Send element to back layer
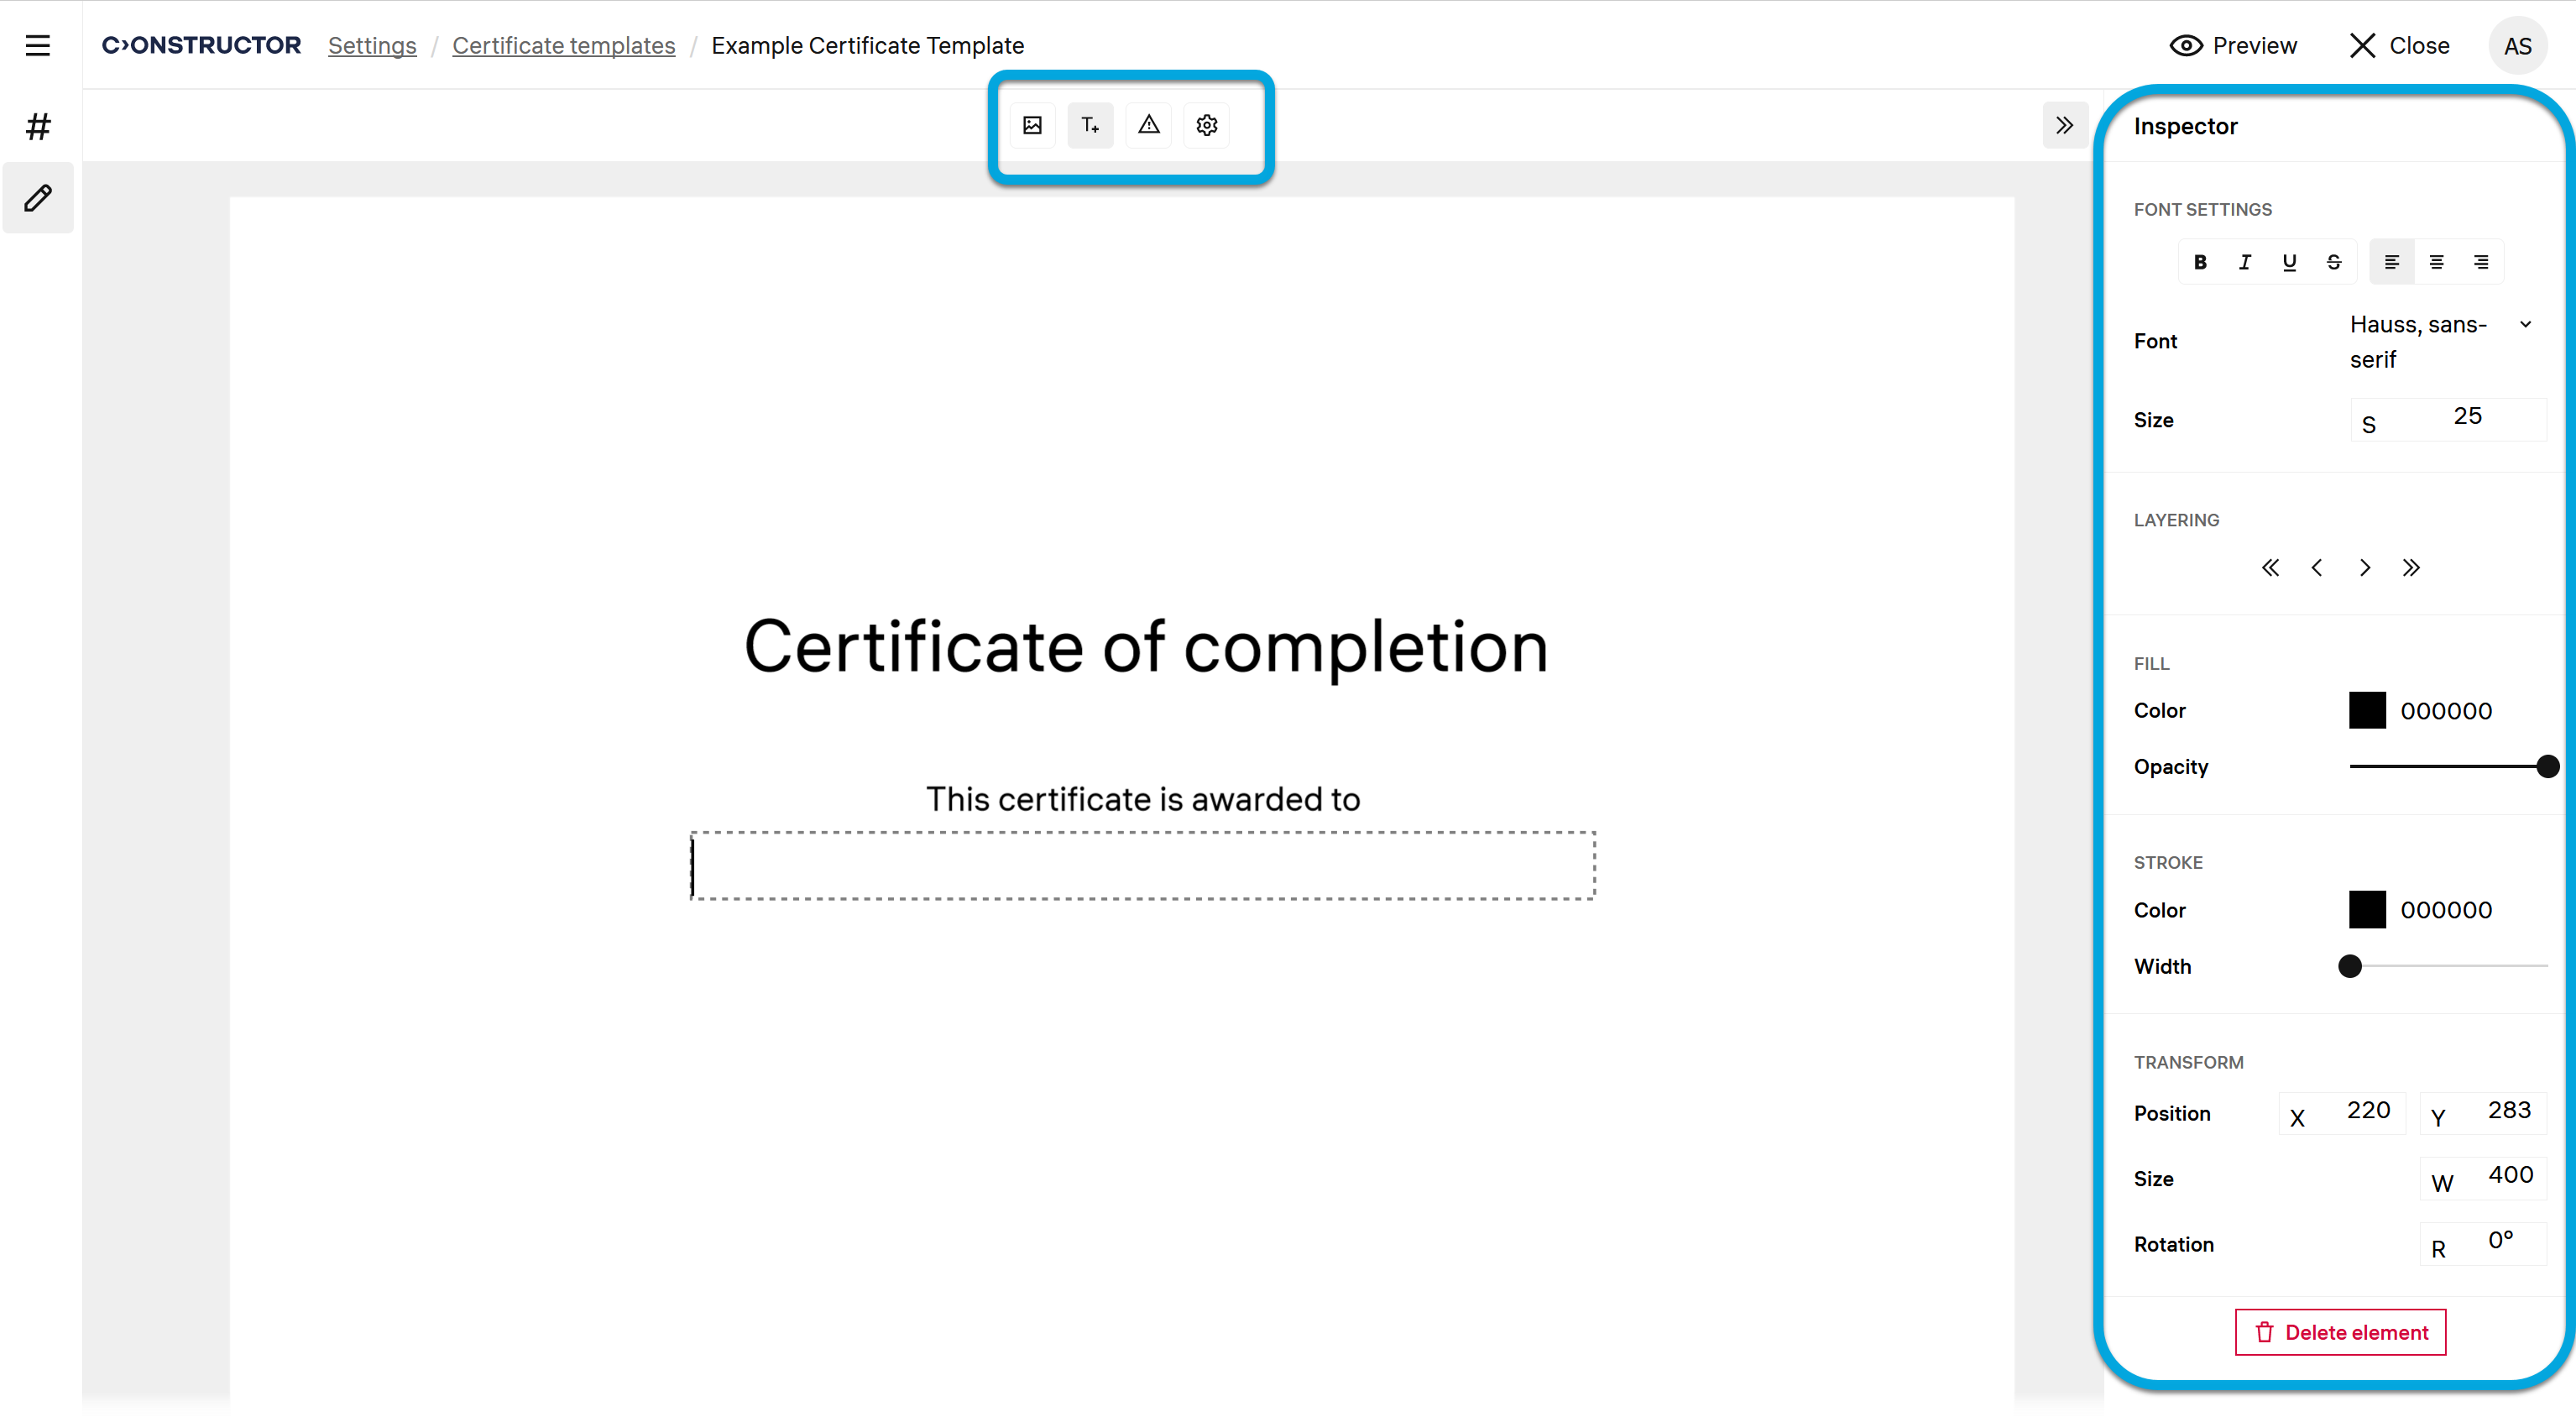The image size is (2576, 1417). (2270, 568)
